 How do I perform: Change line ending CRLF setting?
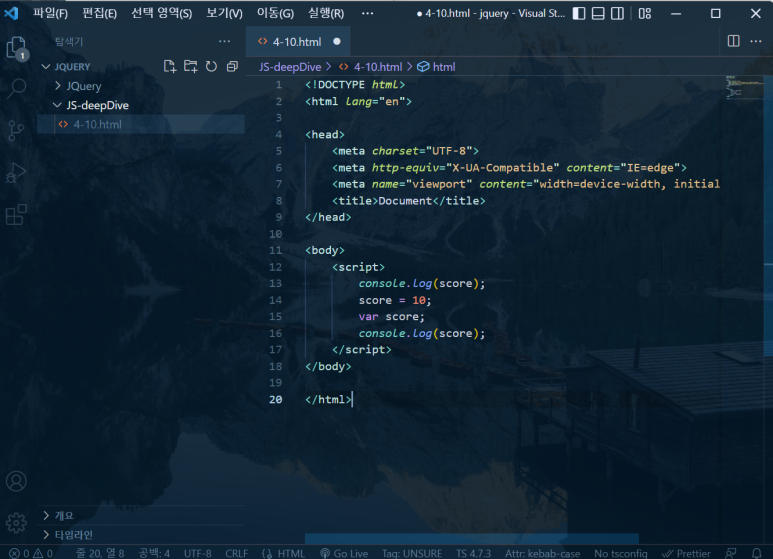[x=237, y=554]
